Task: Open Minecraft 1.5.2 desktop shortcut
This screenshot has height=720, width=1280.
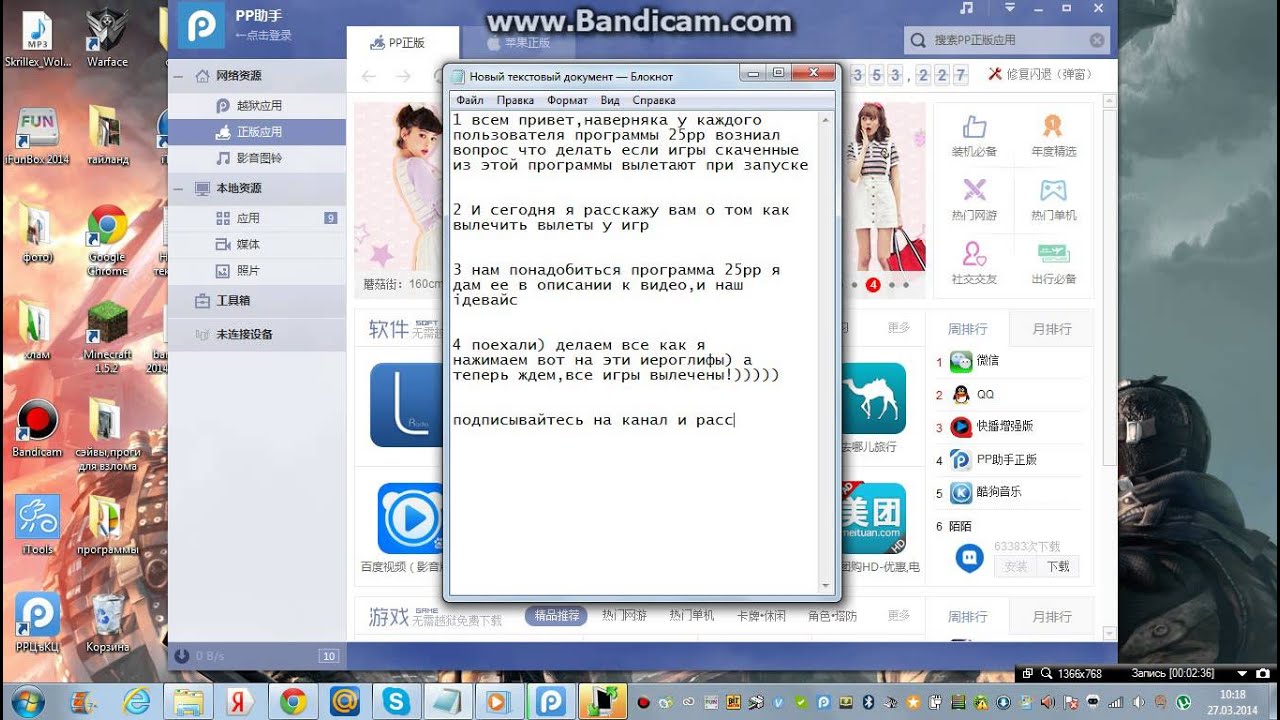Action: (x=107, y=337)
